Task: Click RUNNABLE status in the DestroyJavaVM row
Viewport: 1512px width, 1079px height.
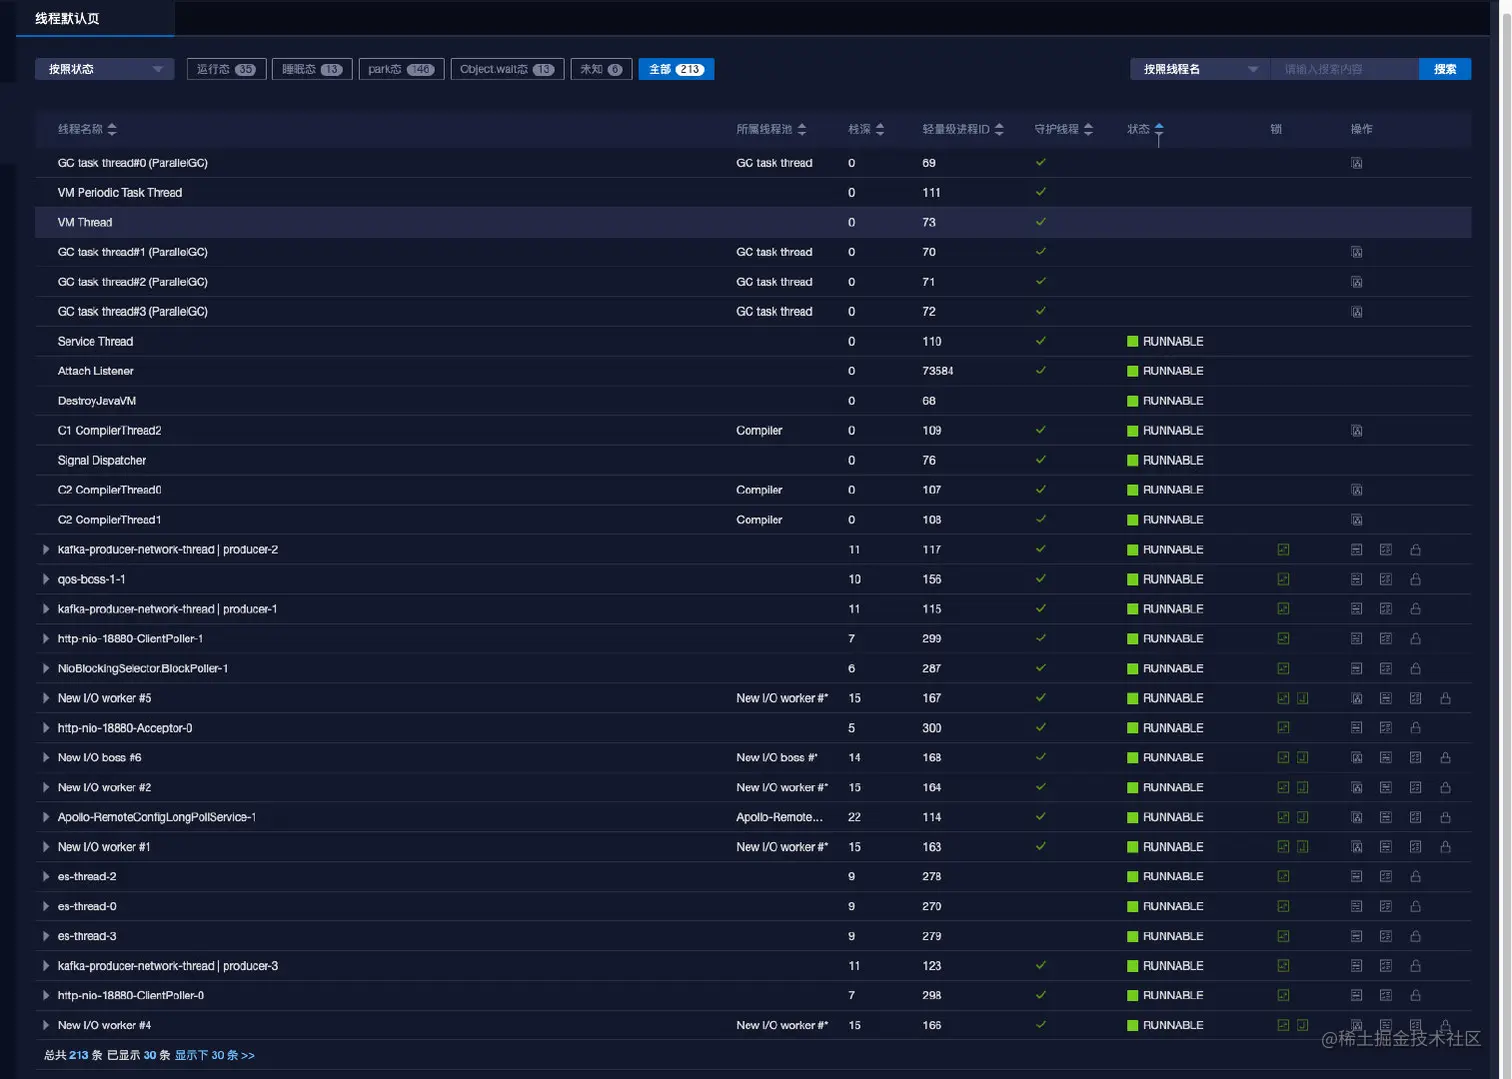Action: pyautogui.click(x=1173, y=401)
